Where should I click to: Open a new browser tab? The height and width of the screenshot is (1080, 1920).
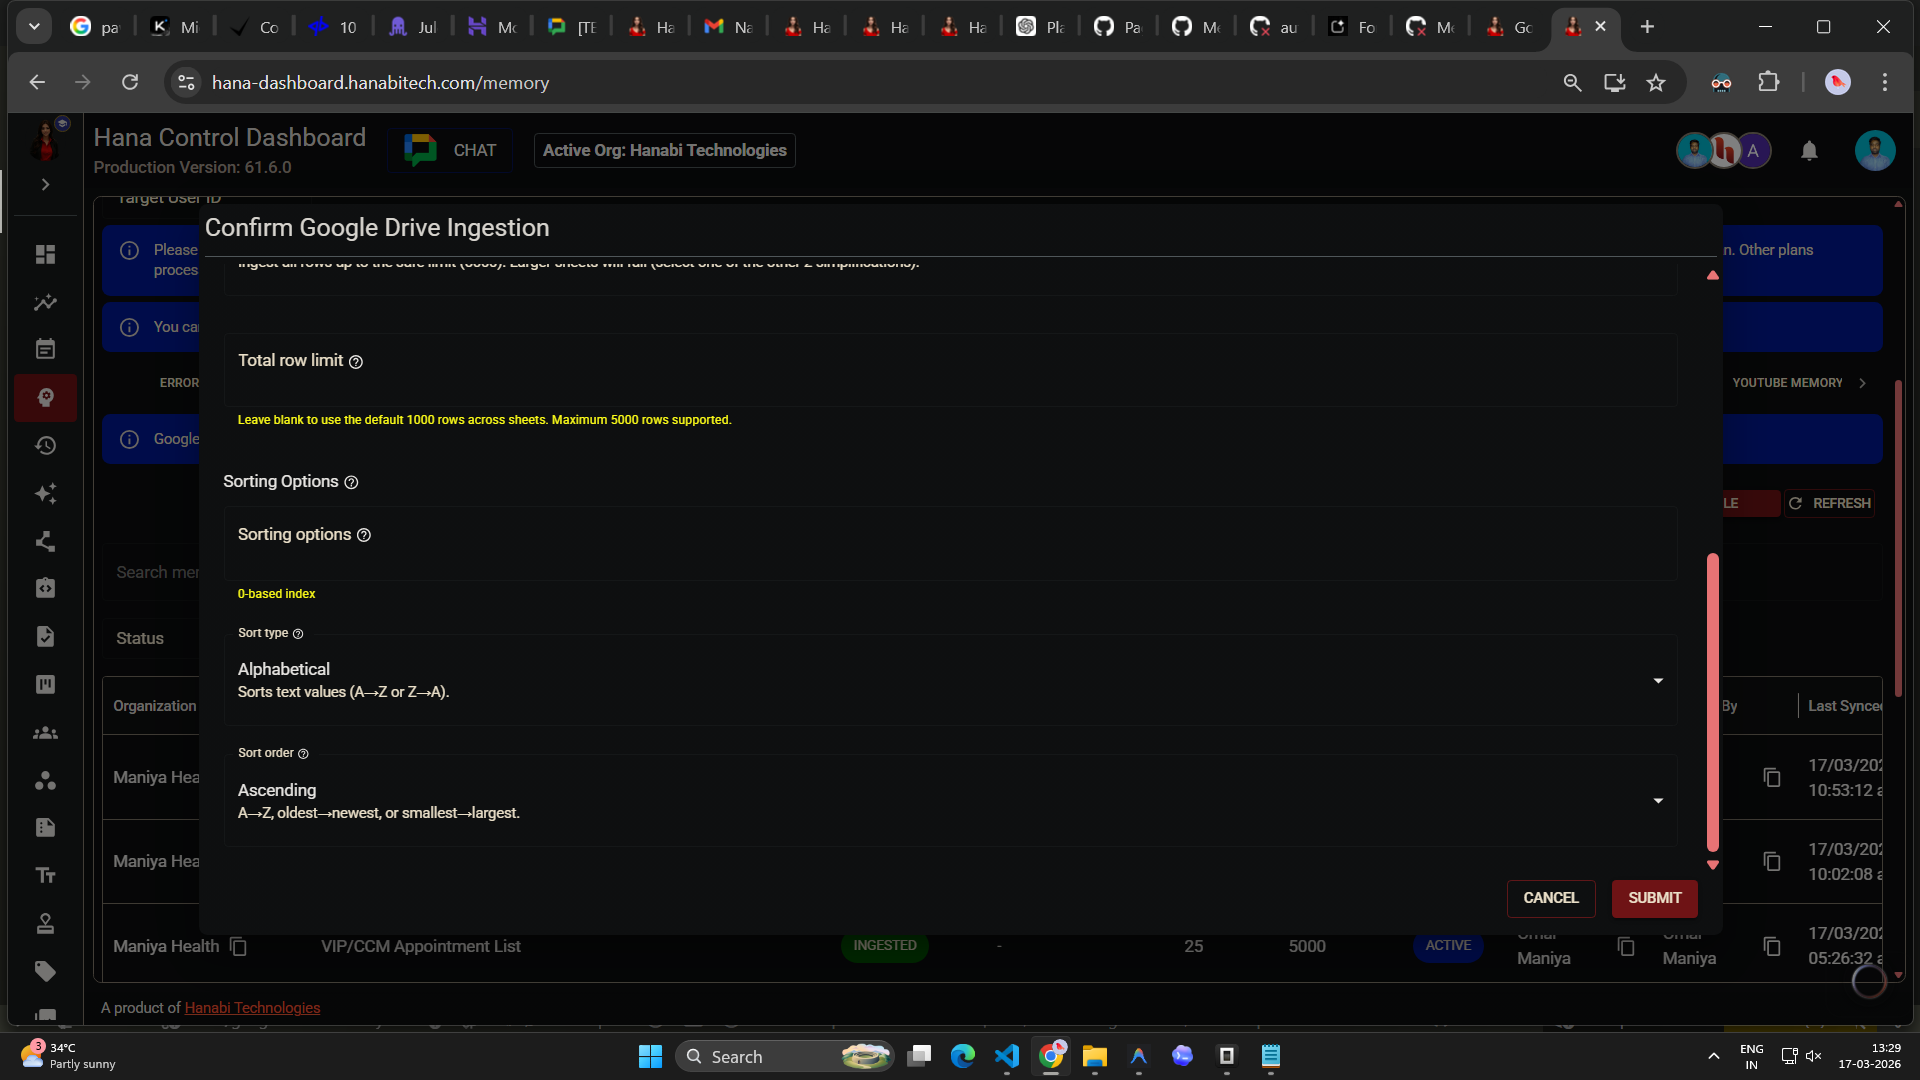[1647, 27]
